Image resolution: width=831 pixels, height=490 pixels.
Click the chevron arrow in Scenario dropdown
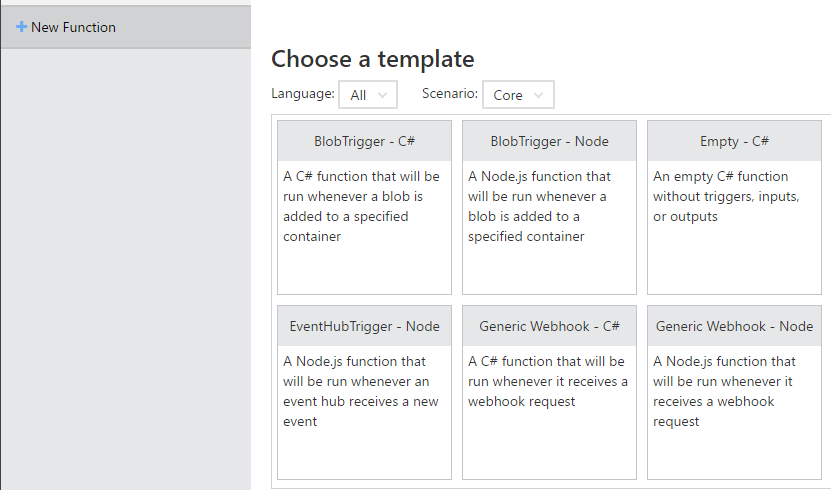tap(538, 95)
